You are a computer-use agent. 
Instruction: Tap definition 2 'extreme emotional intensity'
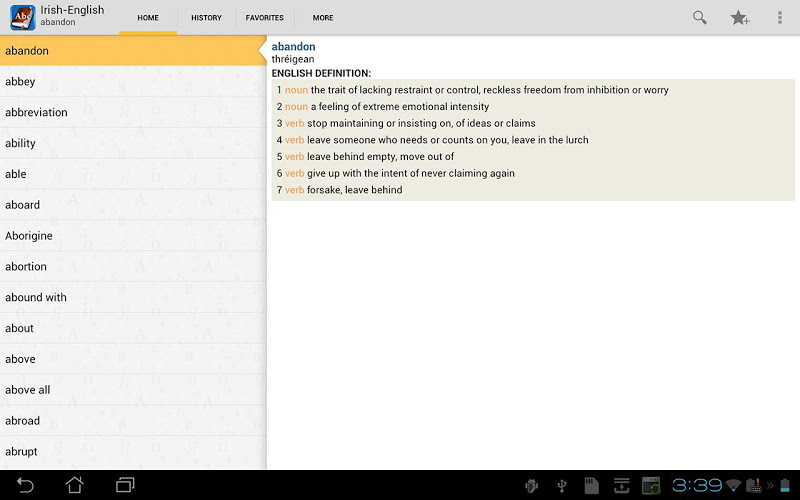coord(383,107)
